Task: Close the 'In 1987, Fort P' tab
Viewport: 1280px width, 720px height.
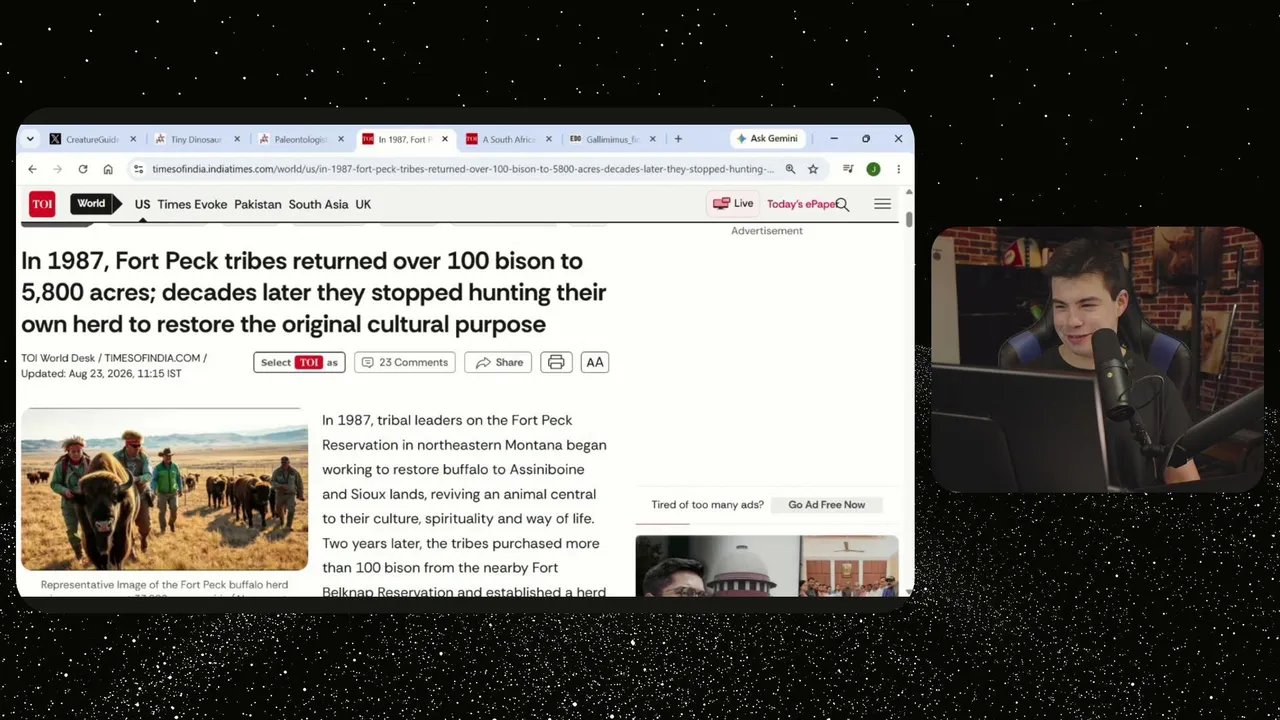Action: (444, 139)
